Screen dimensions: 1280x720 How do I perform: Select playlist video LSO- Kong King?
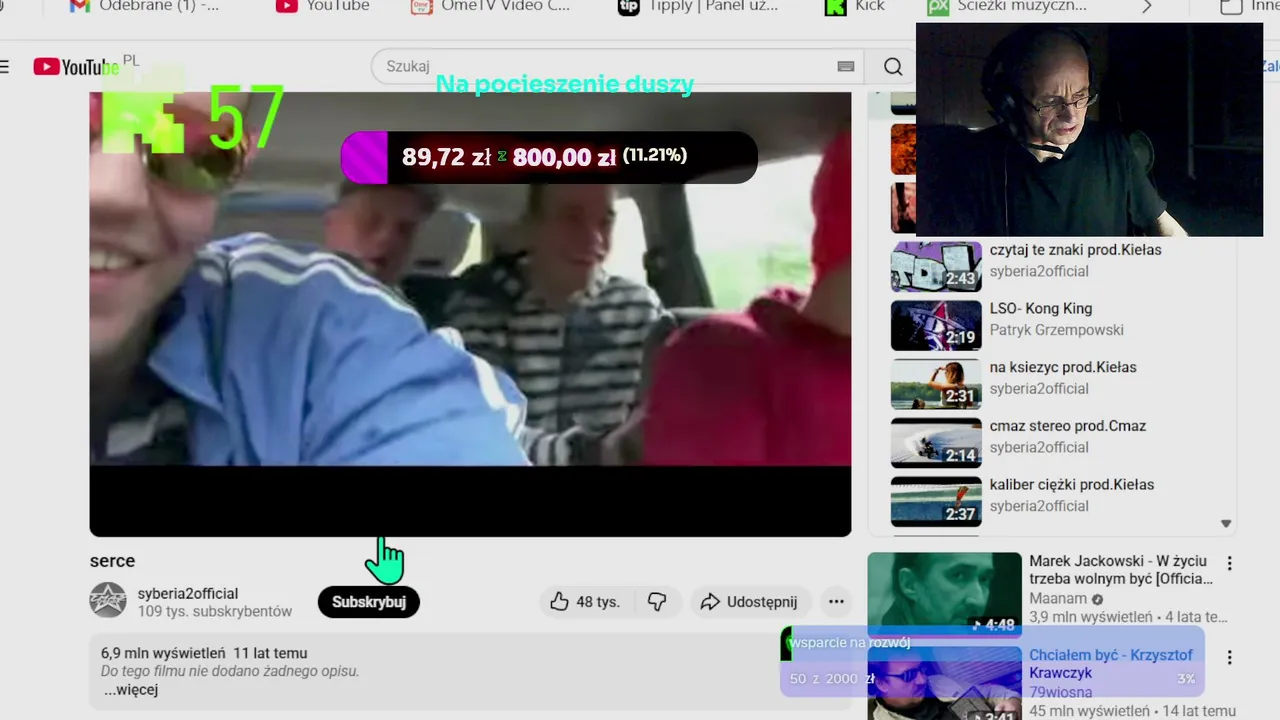point(1041,309)
